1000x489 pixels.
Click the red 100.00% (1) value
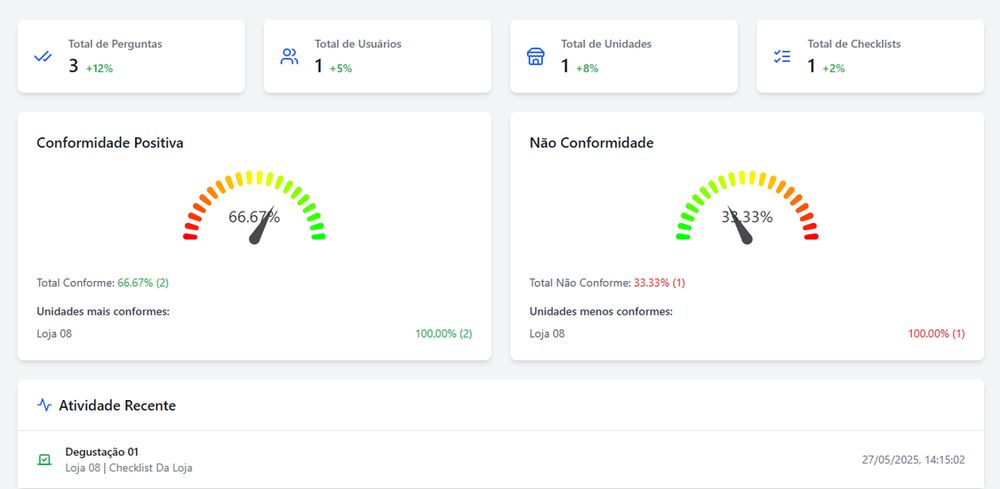pos(936,333)
